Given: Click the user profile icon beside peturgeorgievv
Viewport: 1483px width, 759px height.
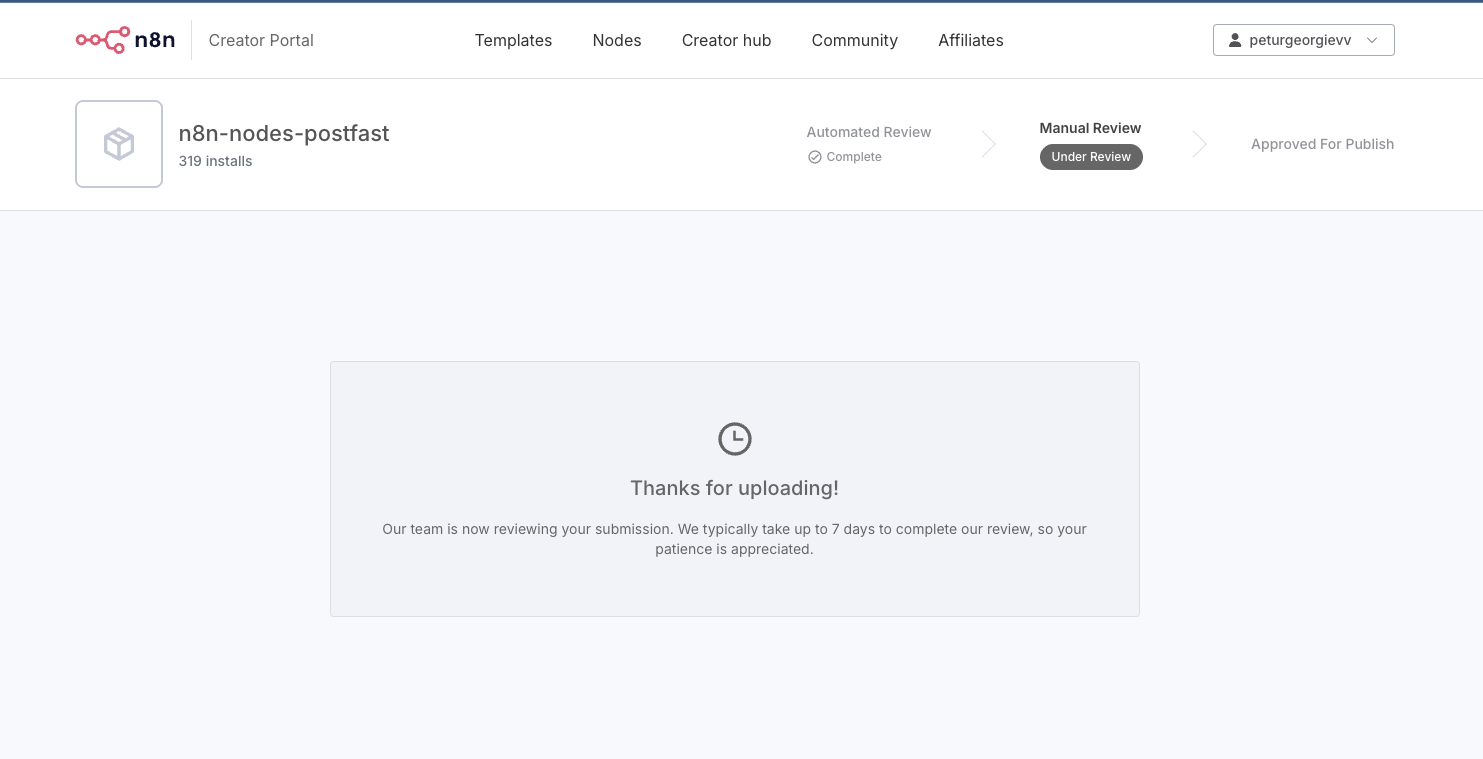Looking at the screenshot, I should [1235, 40].
